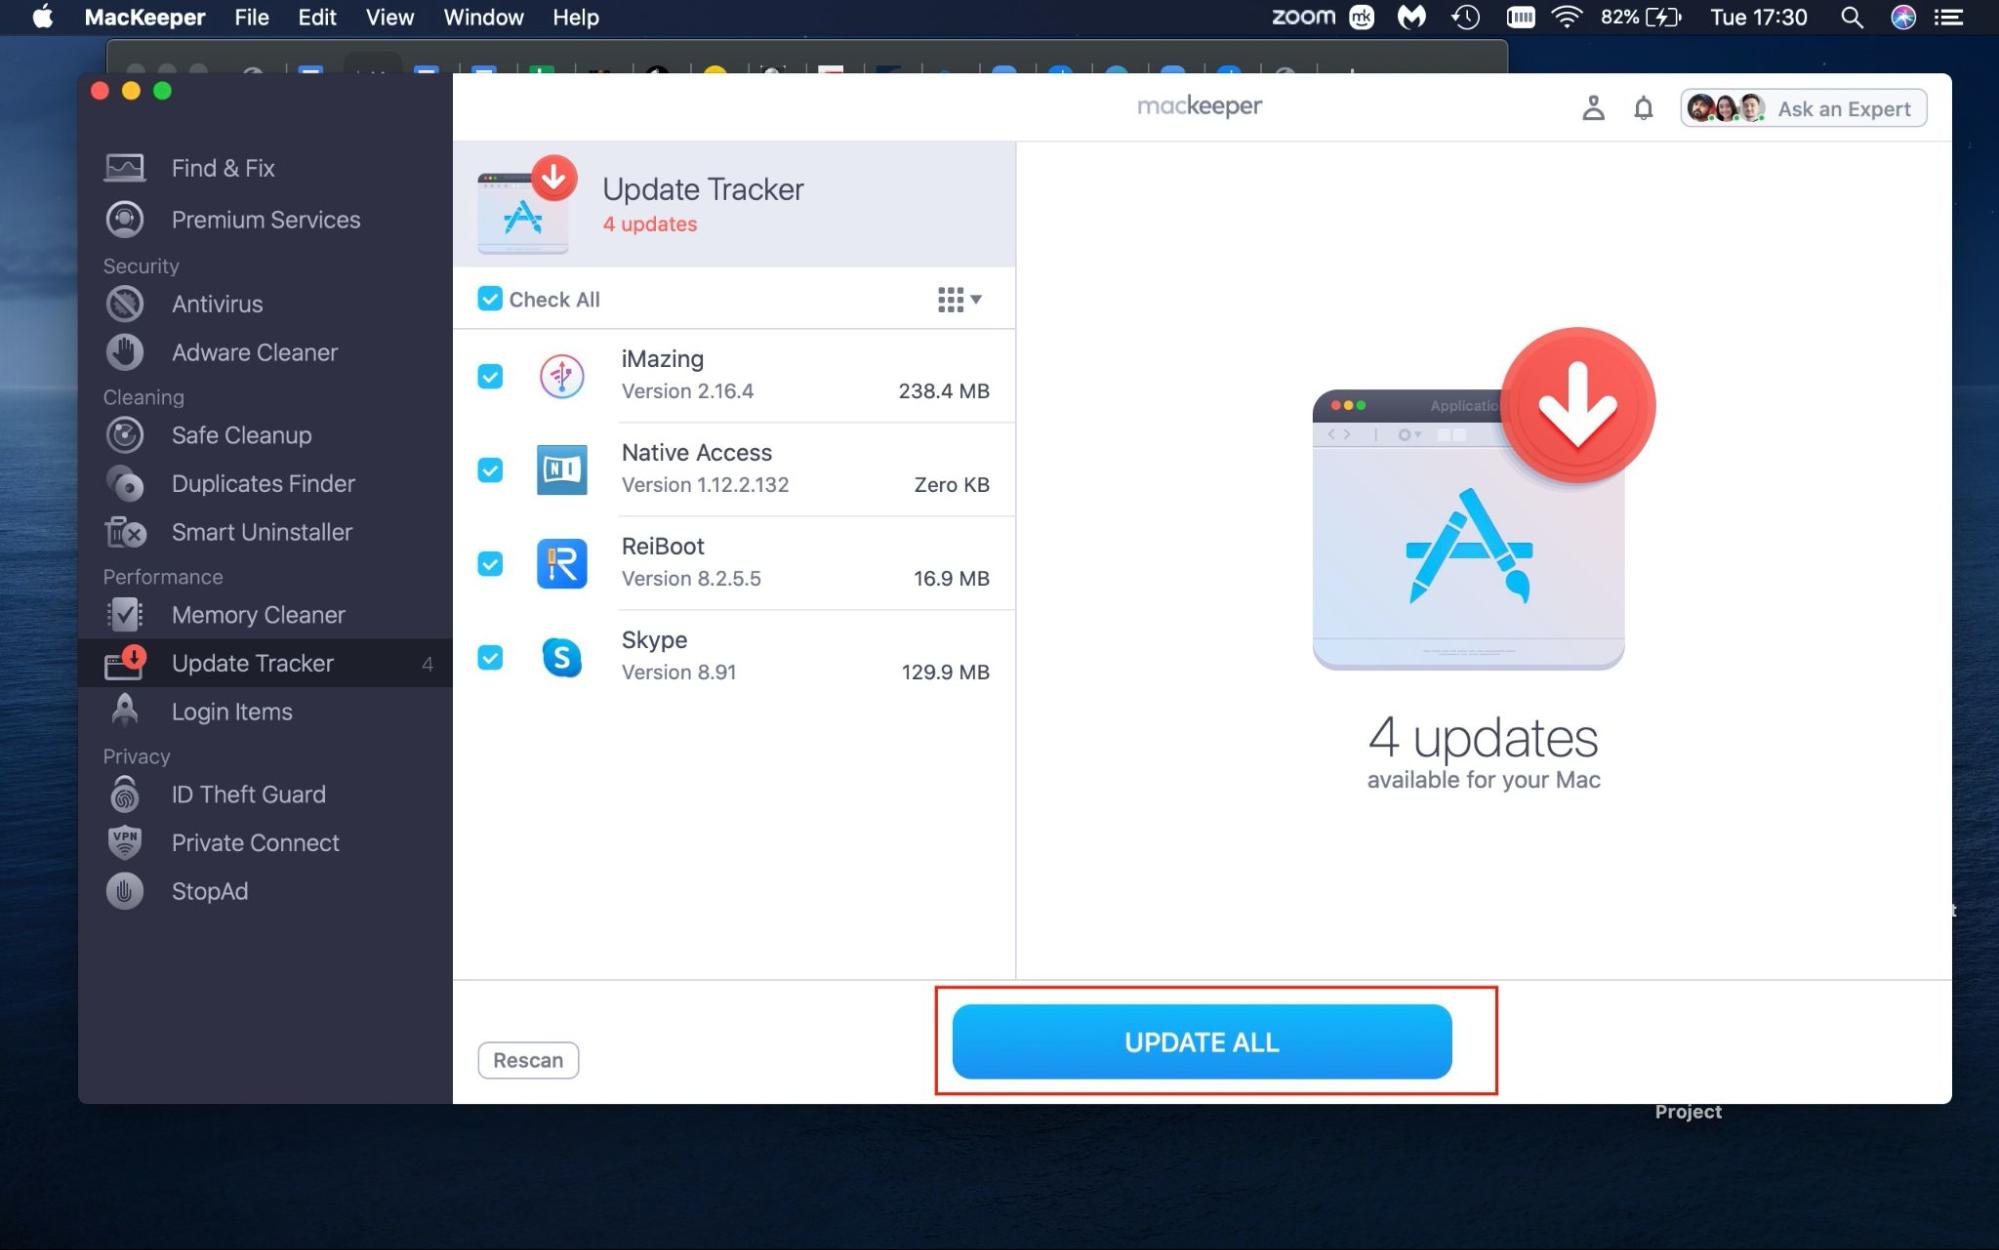Uncheck the Skype update checkbox
Viewport: 1999px width, 1250px height.
tap(490, 657)
